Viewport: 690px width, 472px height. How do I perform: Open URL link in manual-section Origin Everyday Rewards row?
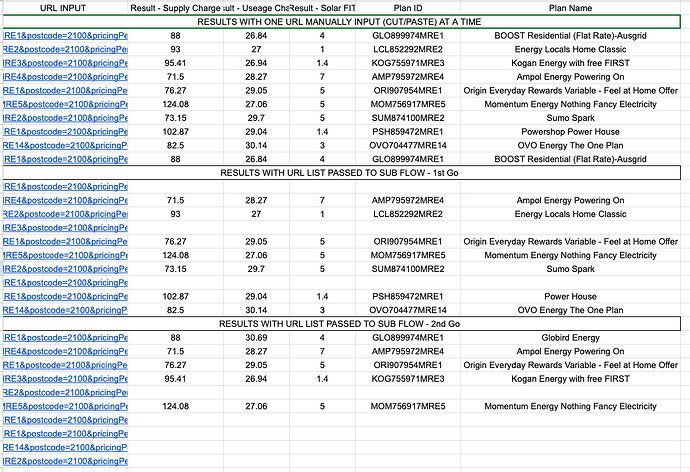pyautogui.click(x=65, y=90)
